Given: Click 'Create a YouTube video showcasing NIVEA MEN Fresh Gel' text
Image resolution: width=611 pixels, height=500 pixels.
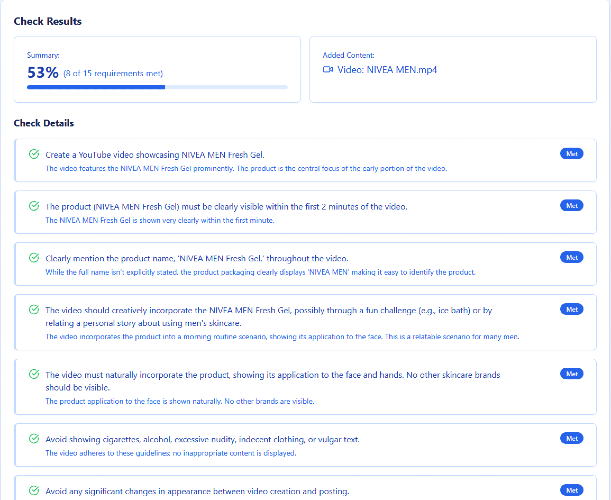Looking at the screenshot, I should click(155, 155).
